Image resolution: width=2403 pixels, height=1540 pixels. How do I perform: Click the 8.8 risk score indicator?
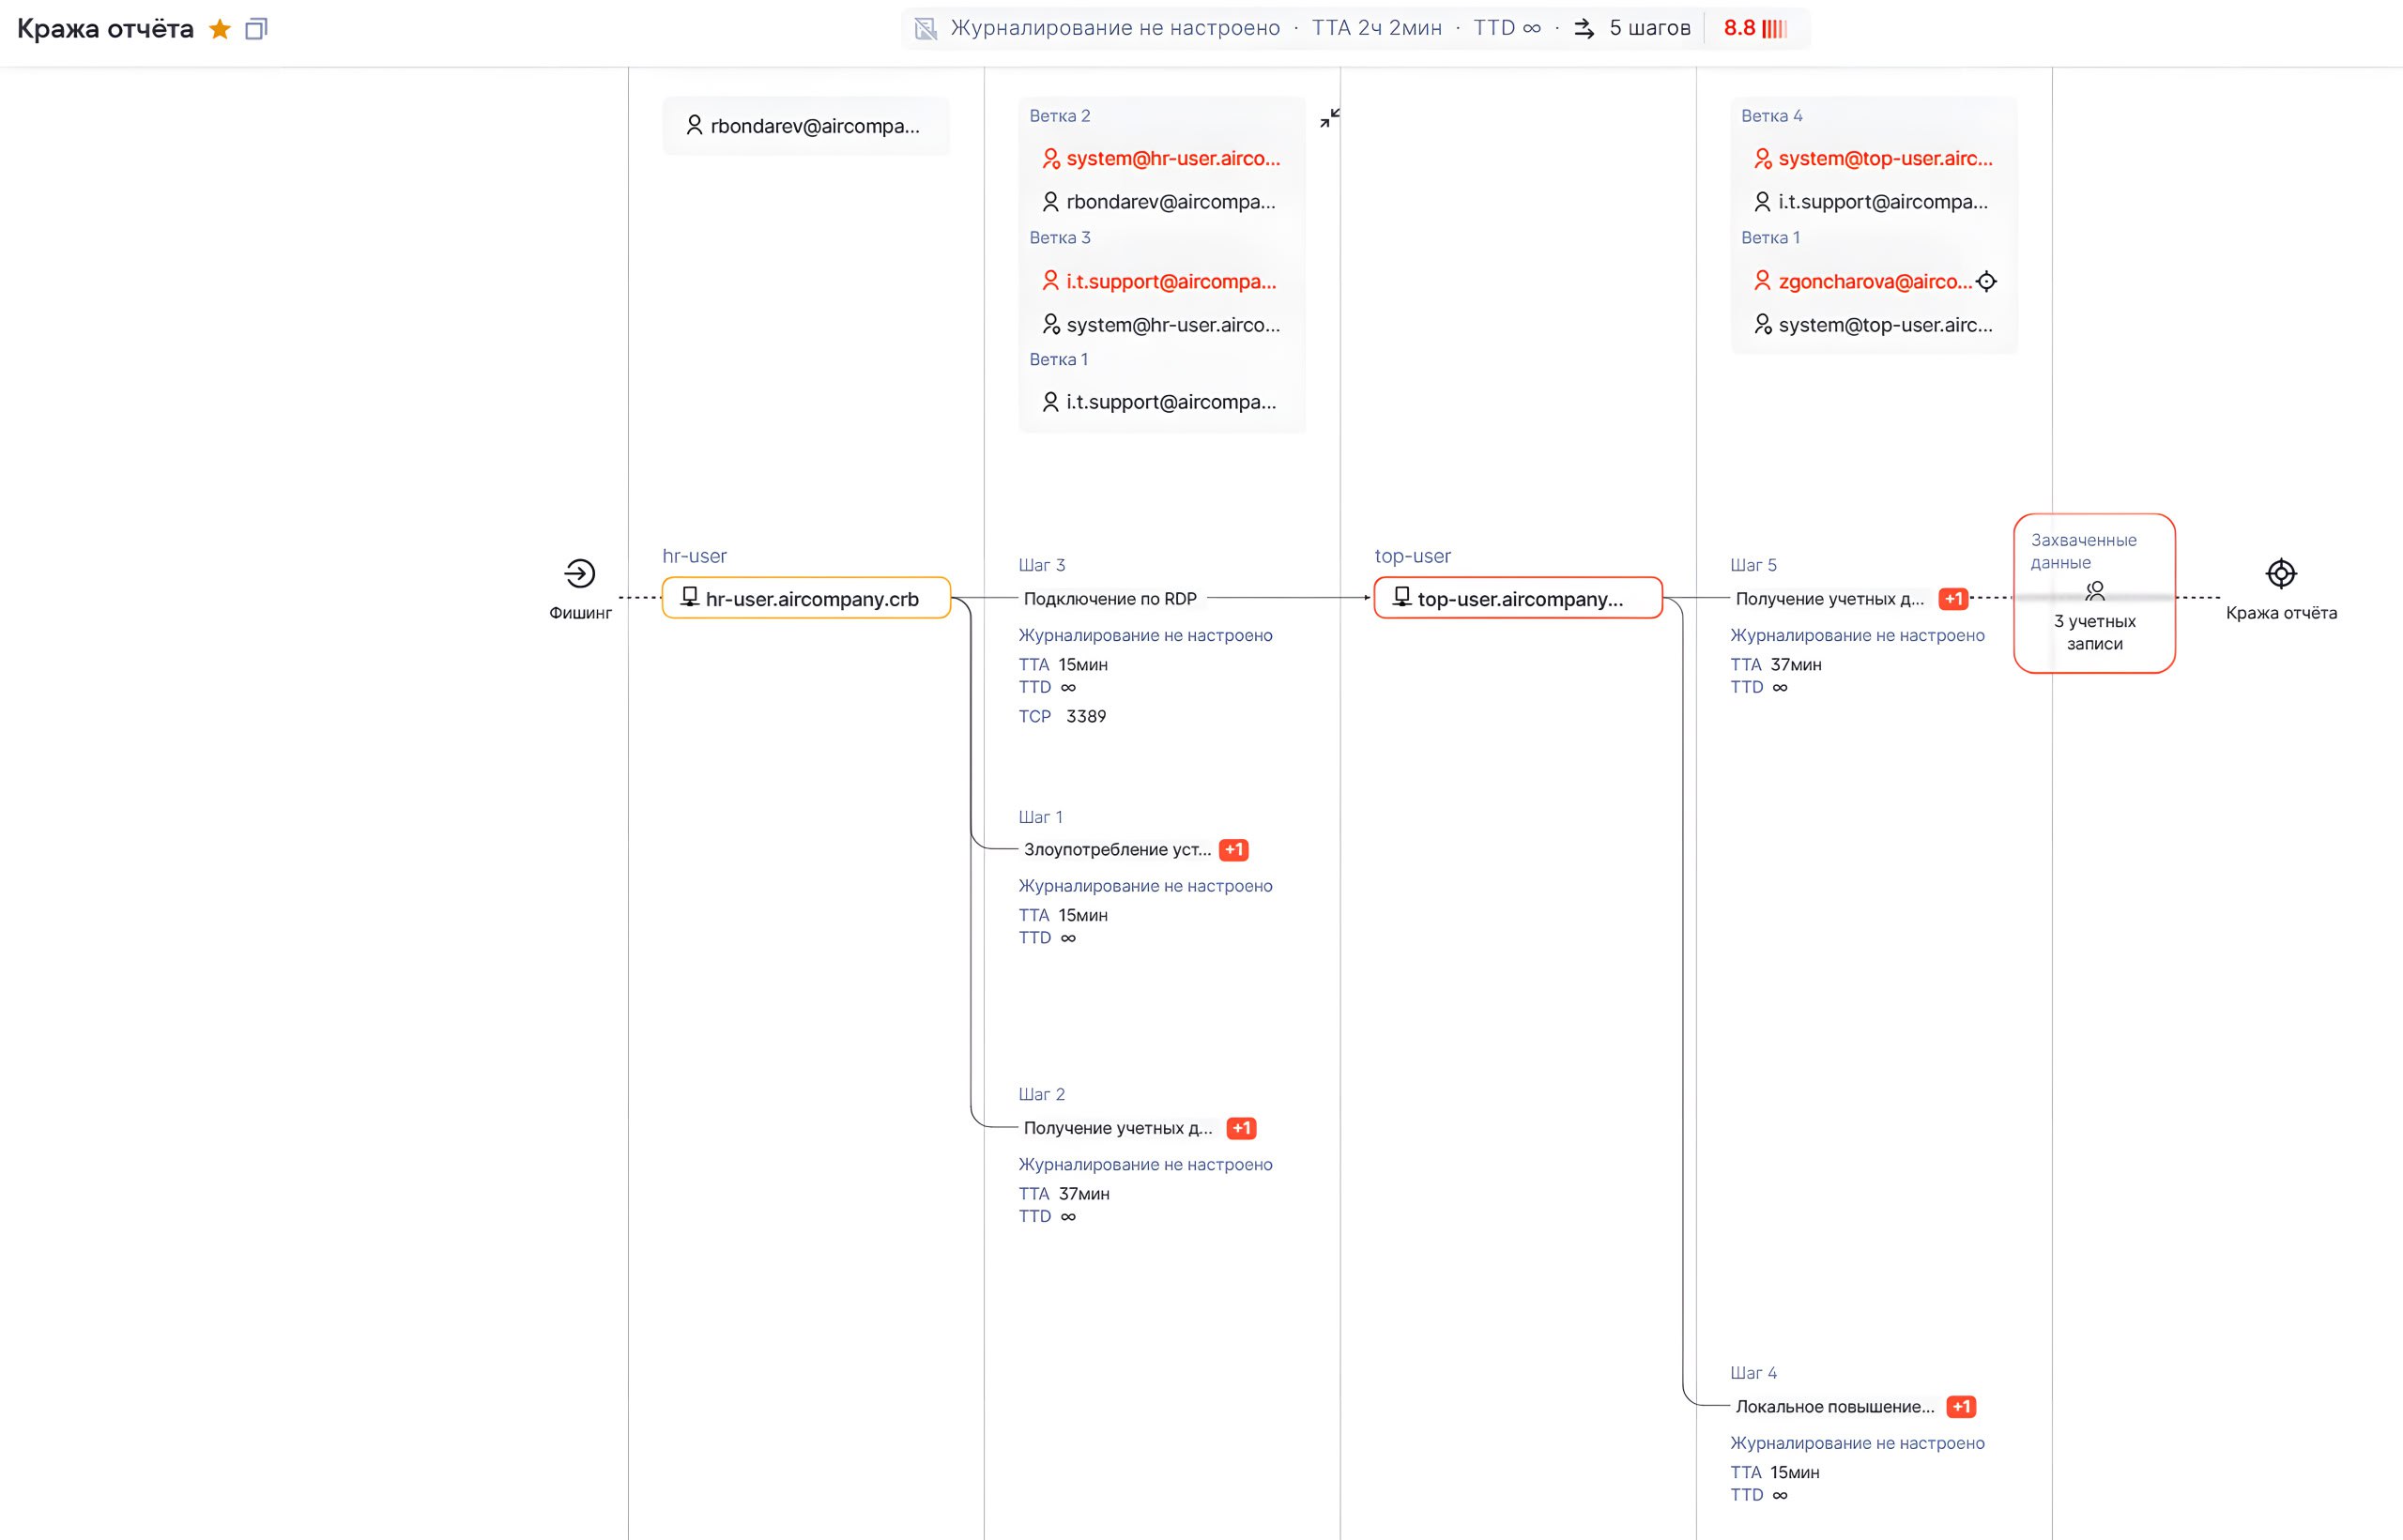pyautogui.click(x=1754, y=28)
